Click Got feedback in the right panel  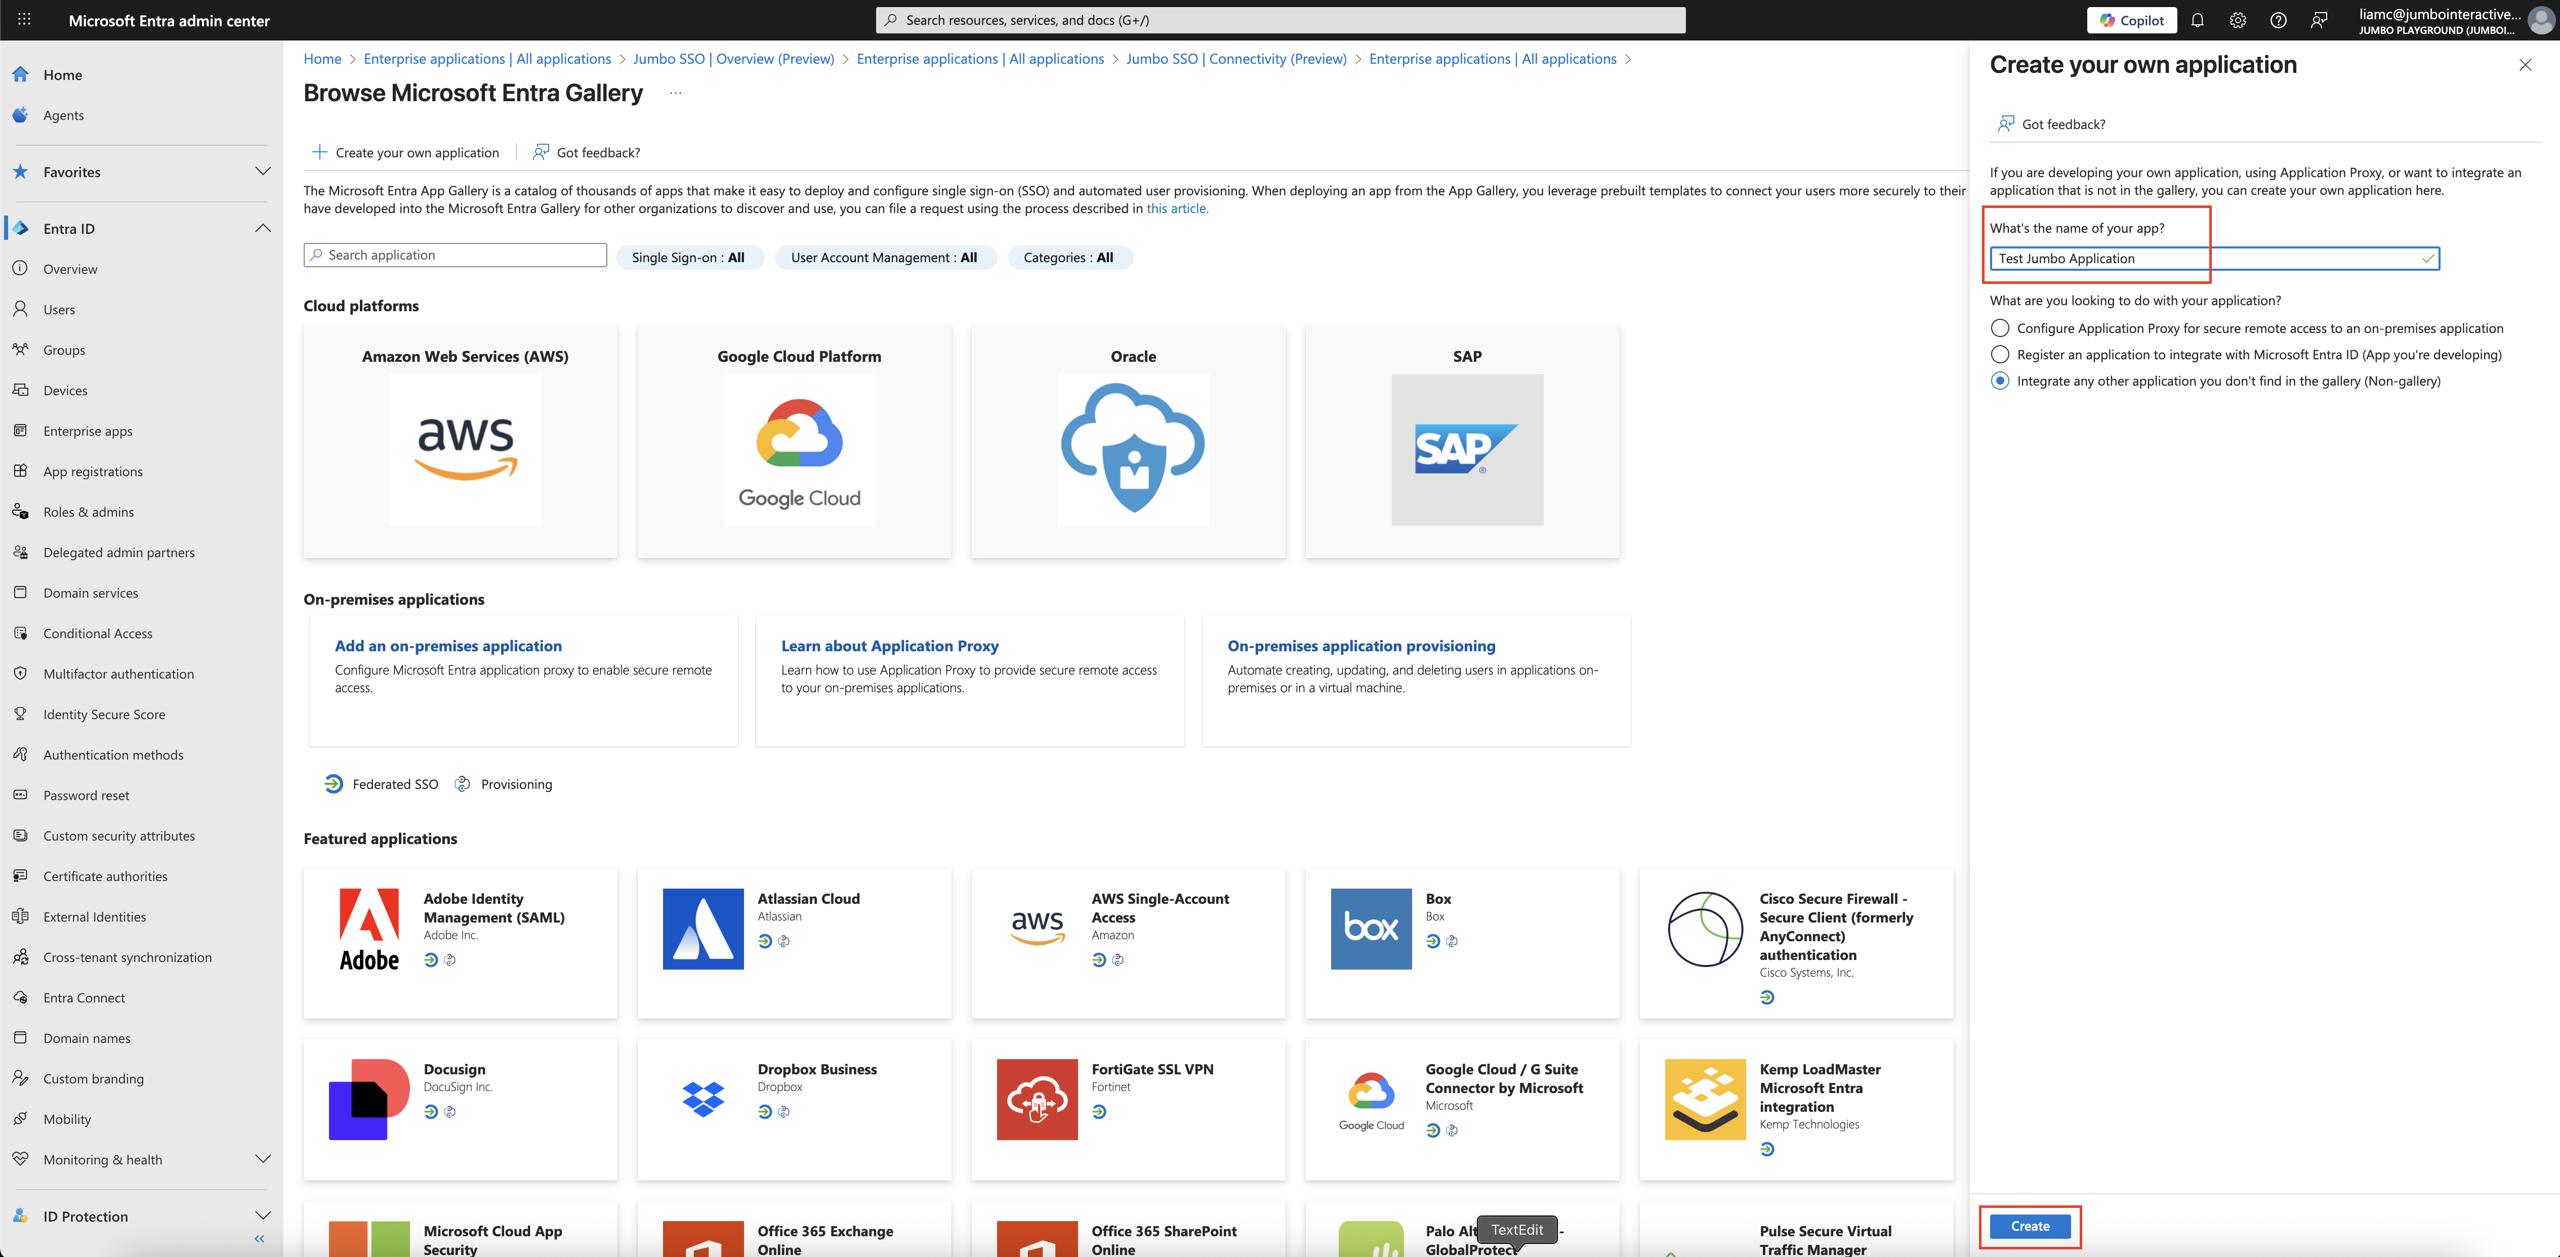(2051, 124)
